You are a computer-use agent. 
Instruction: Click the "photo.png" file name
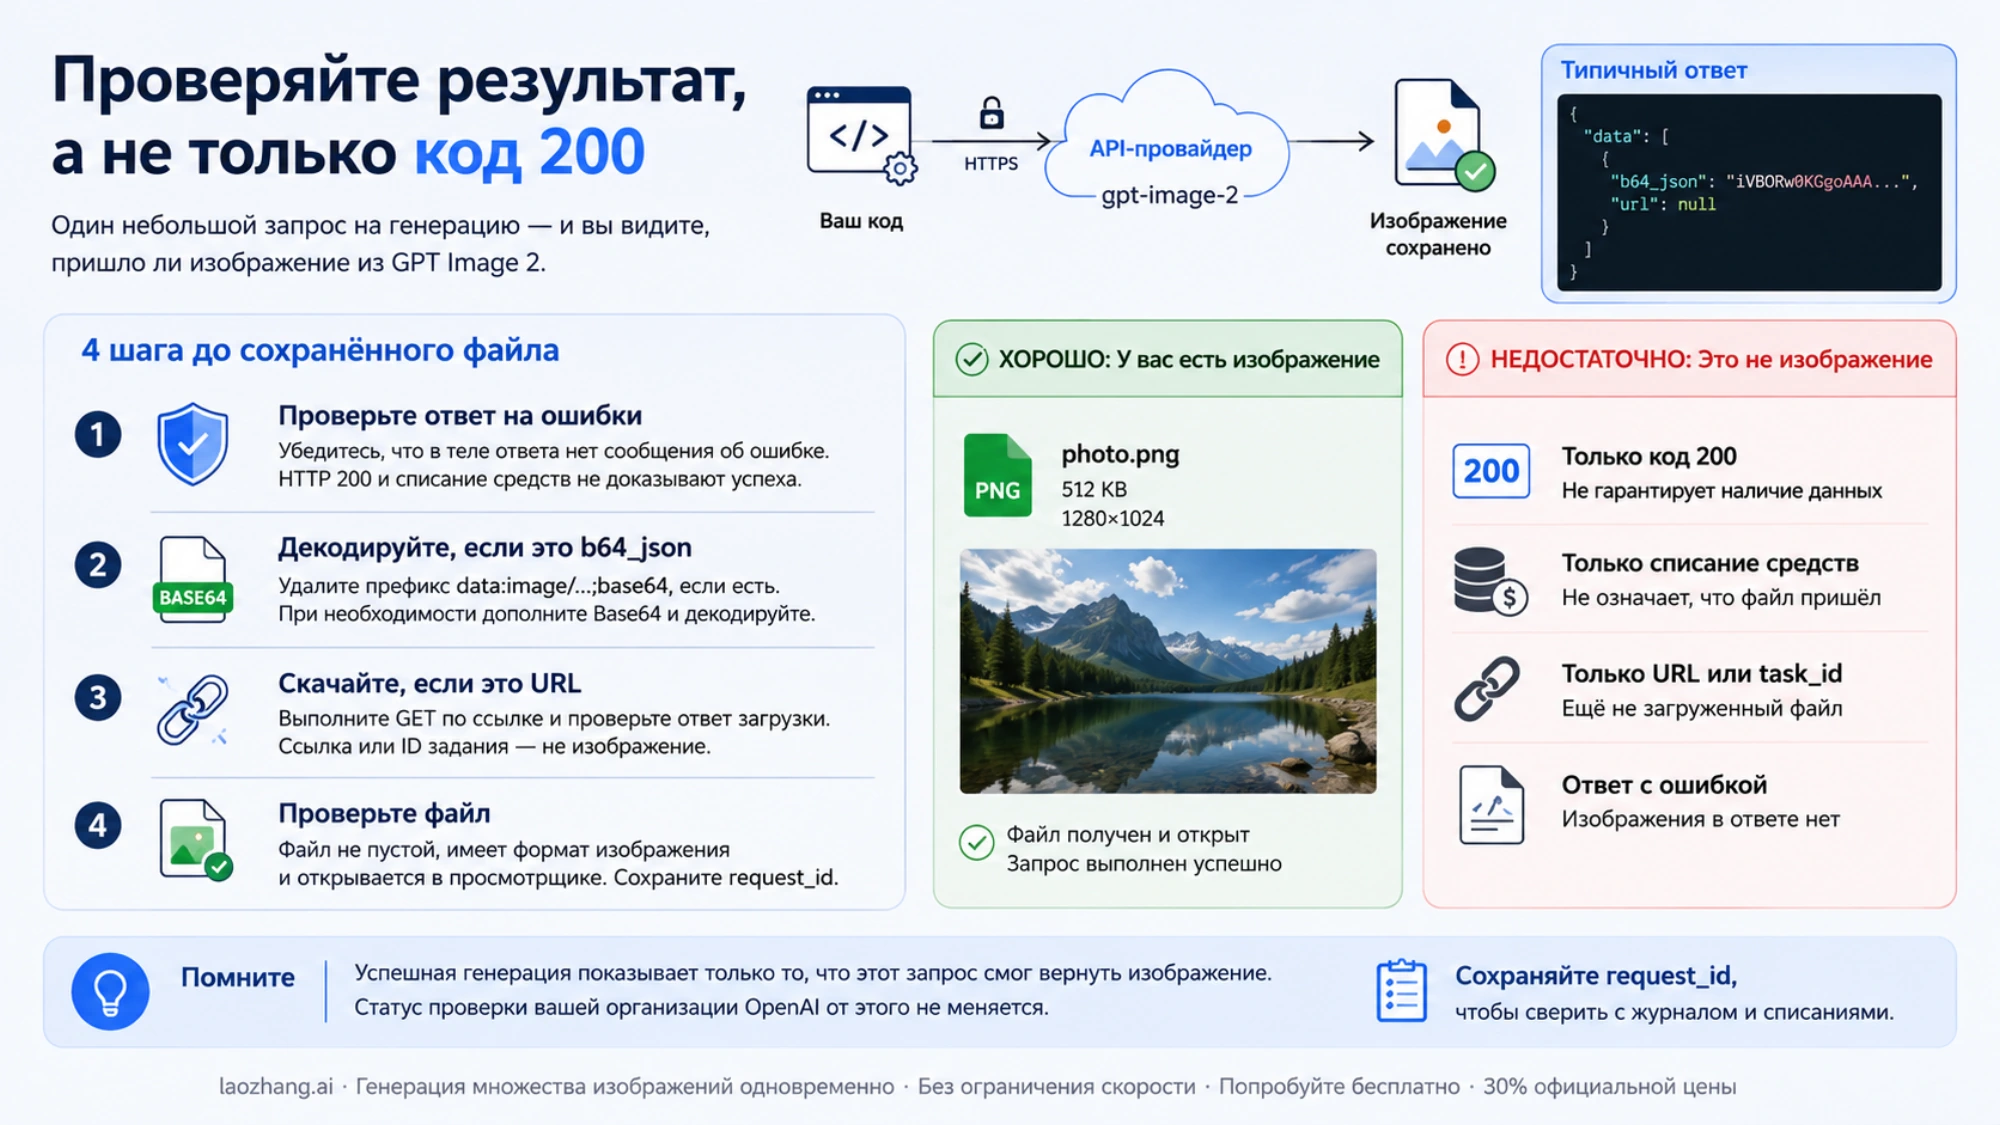(1120, 454)
